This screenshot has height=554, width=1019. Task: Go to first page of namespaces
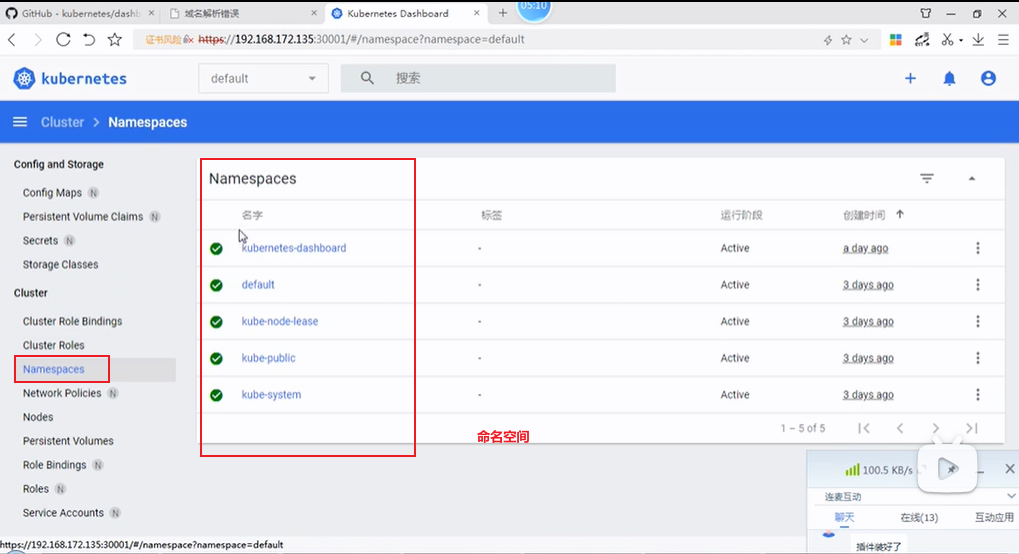[864, 428]
